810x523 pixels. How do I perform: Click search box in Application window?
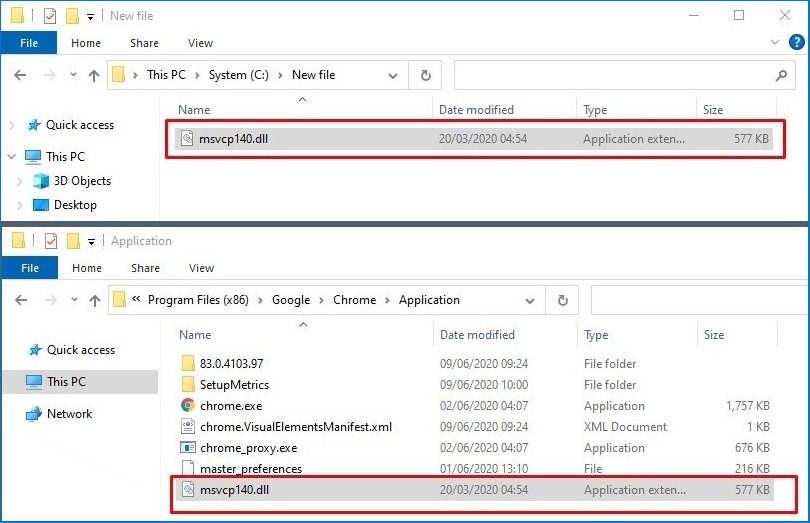(700, 300)
